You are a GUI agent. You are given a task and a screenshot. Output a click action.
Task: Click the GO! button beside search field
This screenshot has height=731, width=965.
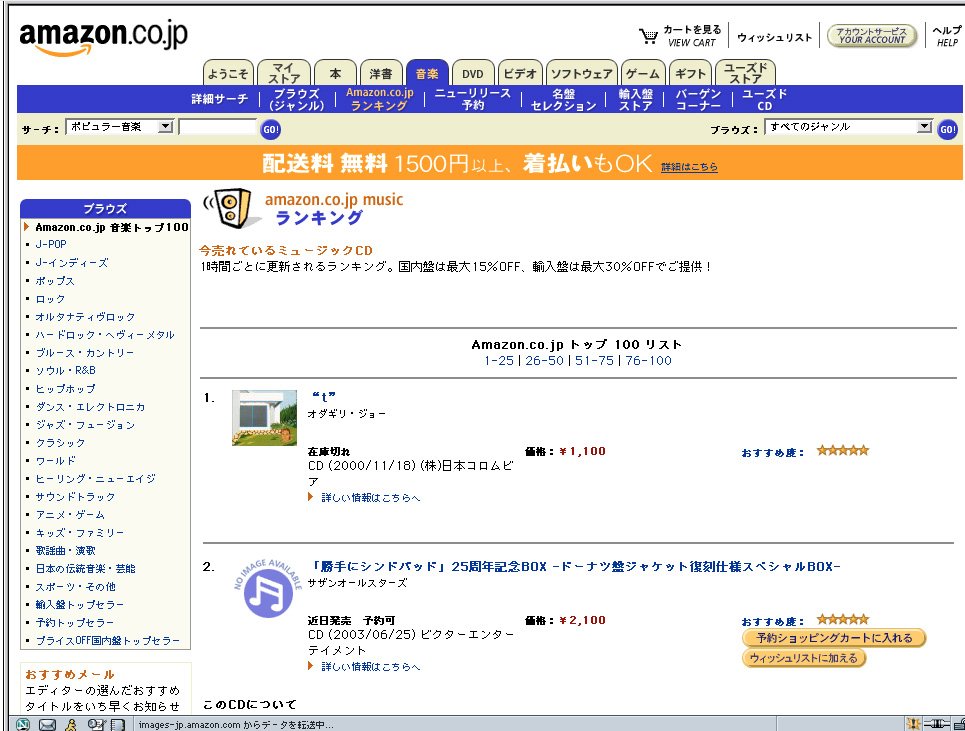pyautogui.click(x=271, y=129)
